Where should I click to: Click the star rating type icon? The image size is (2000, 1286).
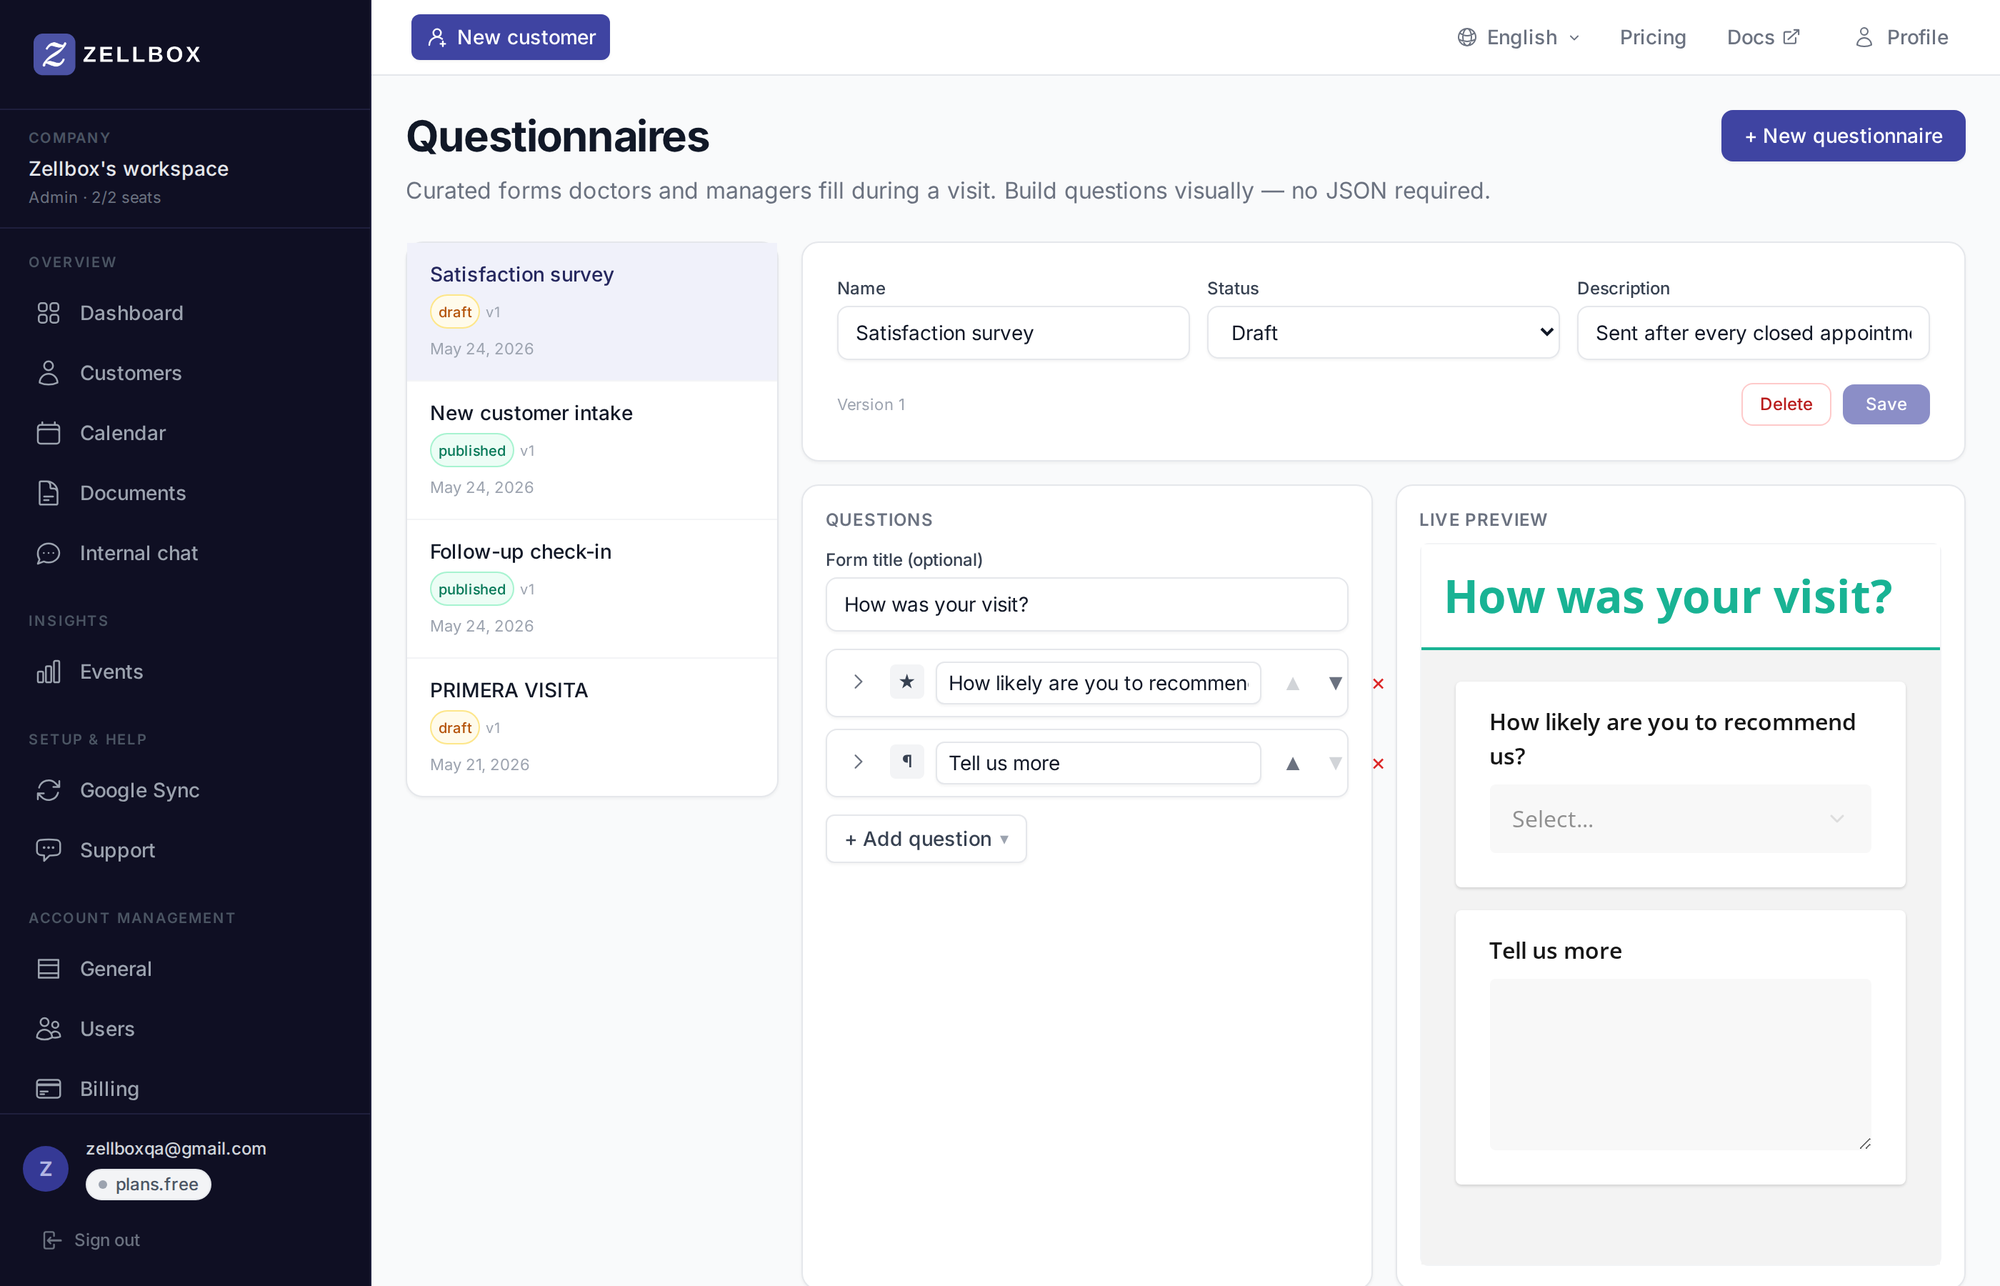907,682
